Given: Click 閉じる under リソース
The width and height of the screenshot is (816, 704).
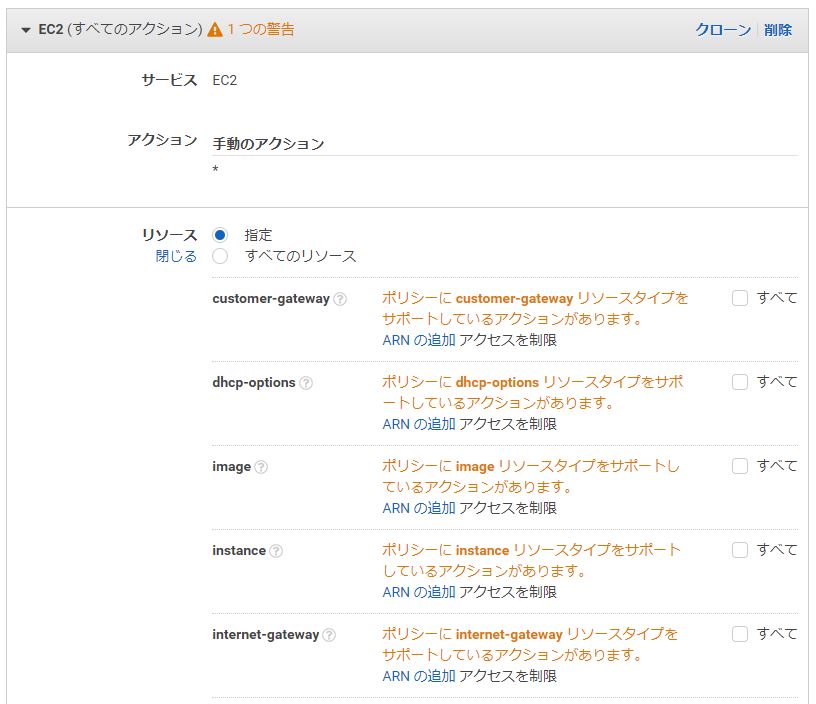Looking at the screenshot, I should click(176, 256).
